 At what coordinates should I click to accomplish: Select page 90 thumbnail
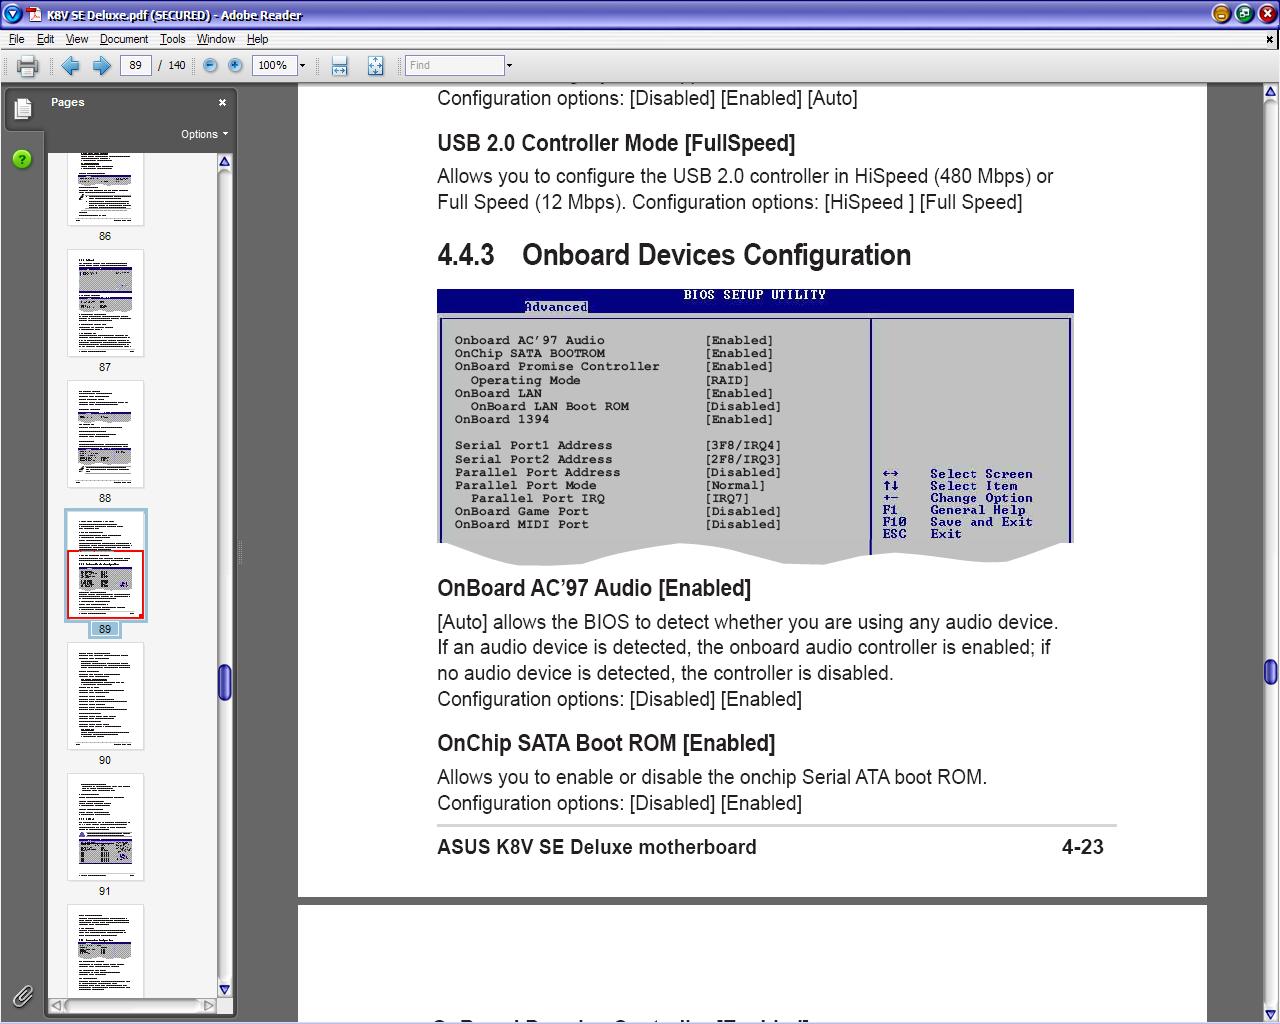tap(105, 696)
